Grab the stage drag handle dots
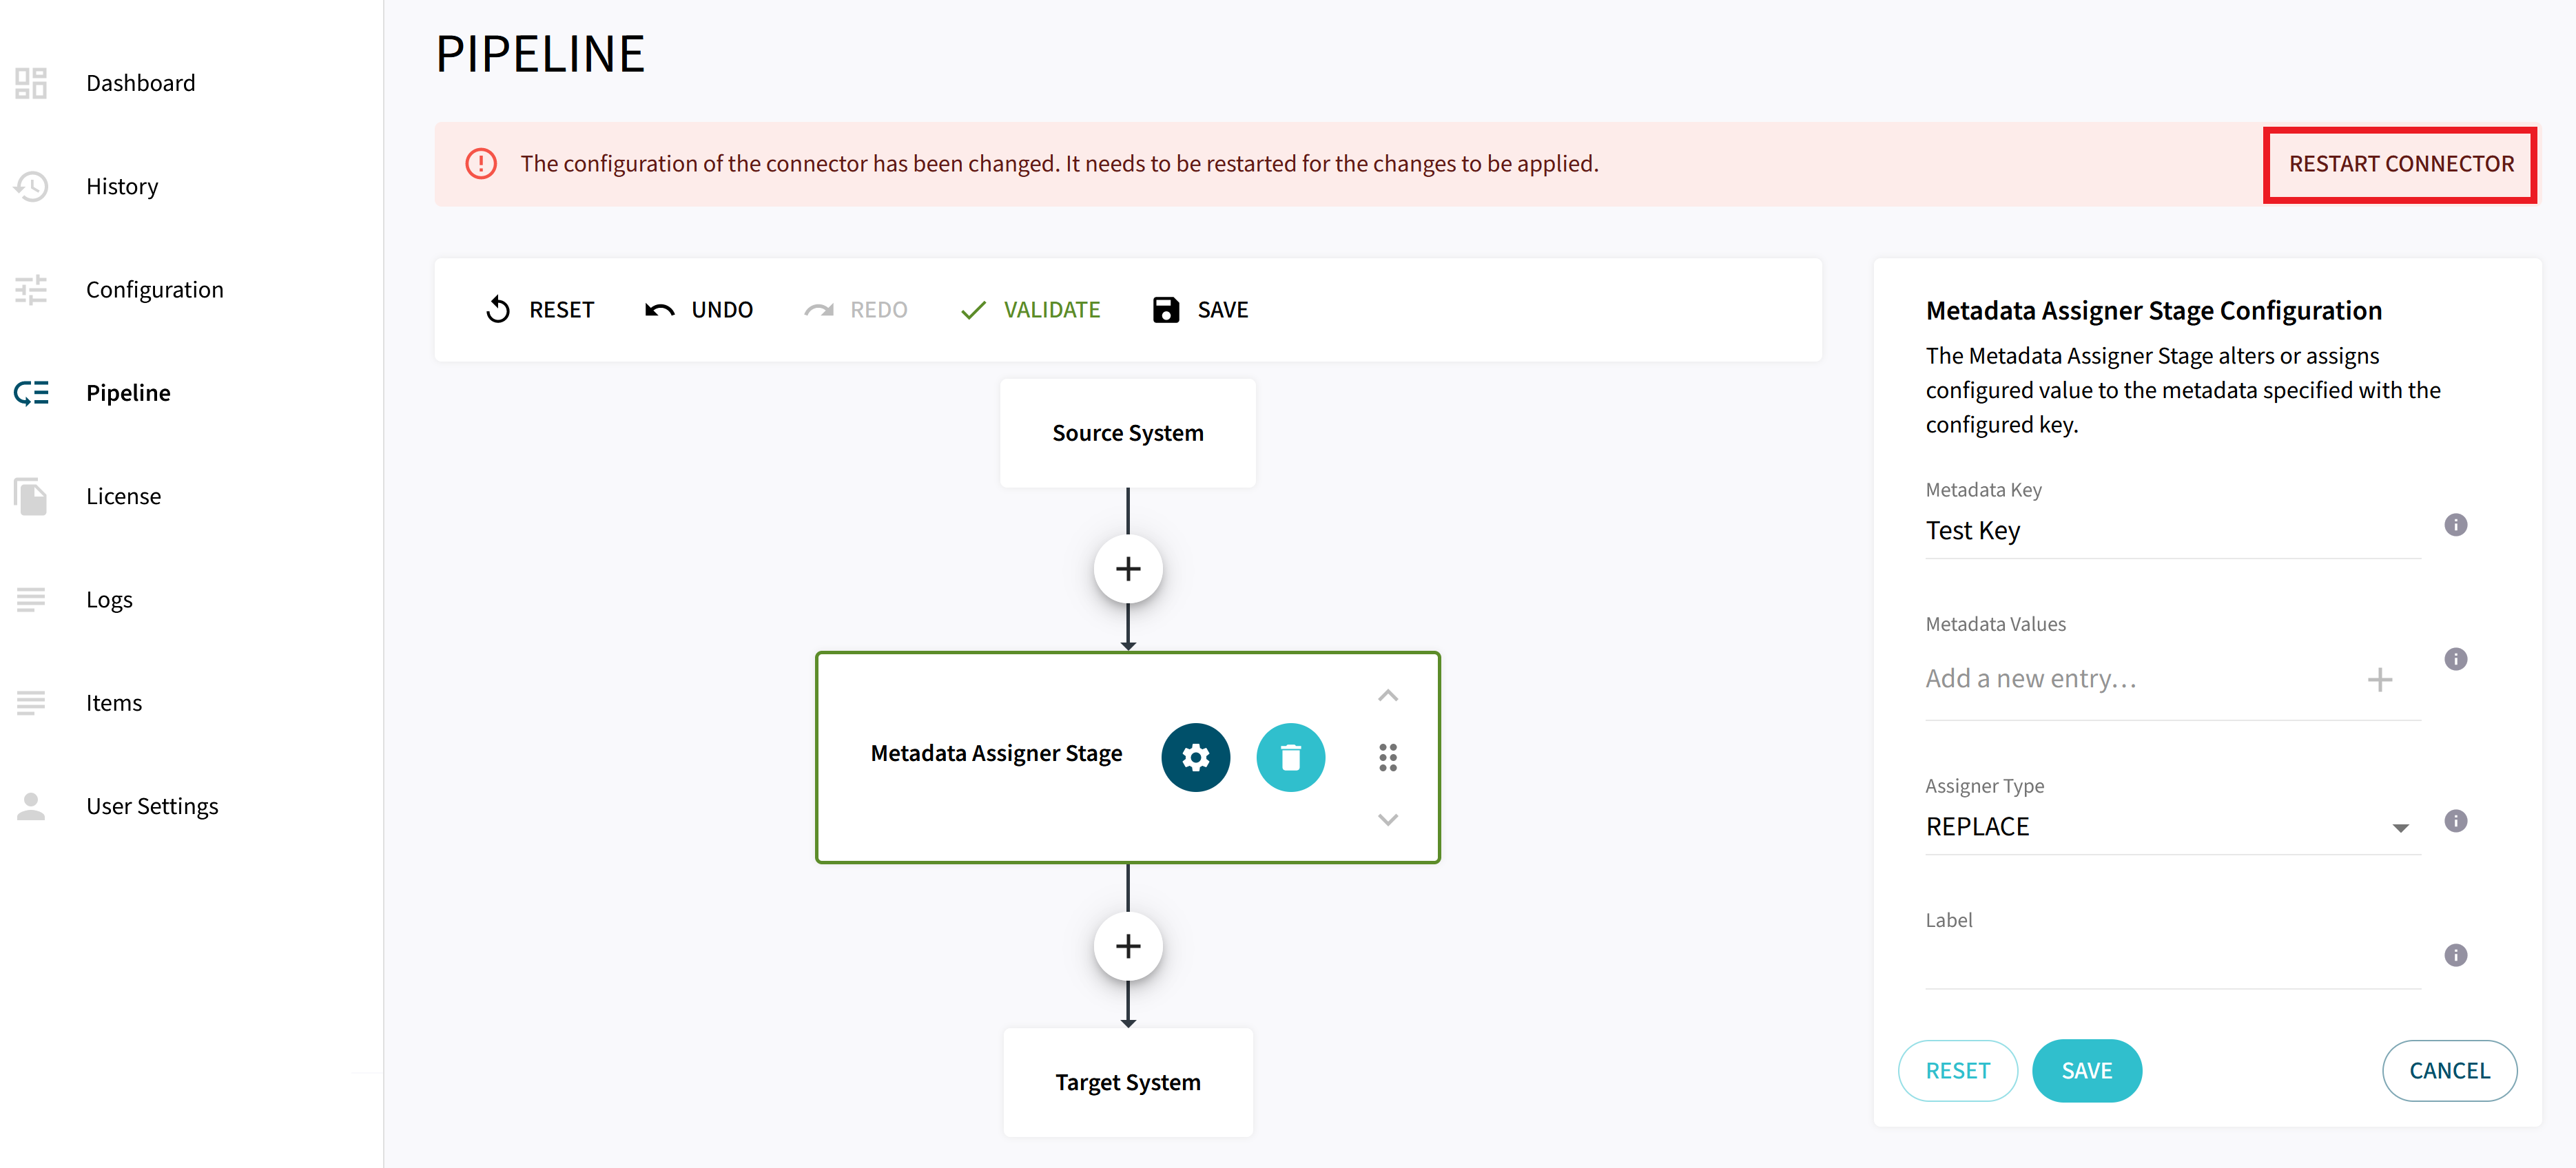The width and height of the screenshot is (2576, 1168). pyautogui.click(x=1387, y=757)
